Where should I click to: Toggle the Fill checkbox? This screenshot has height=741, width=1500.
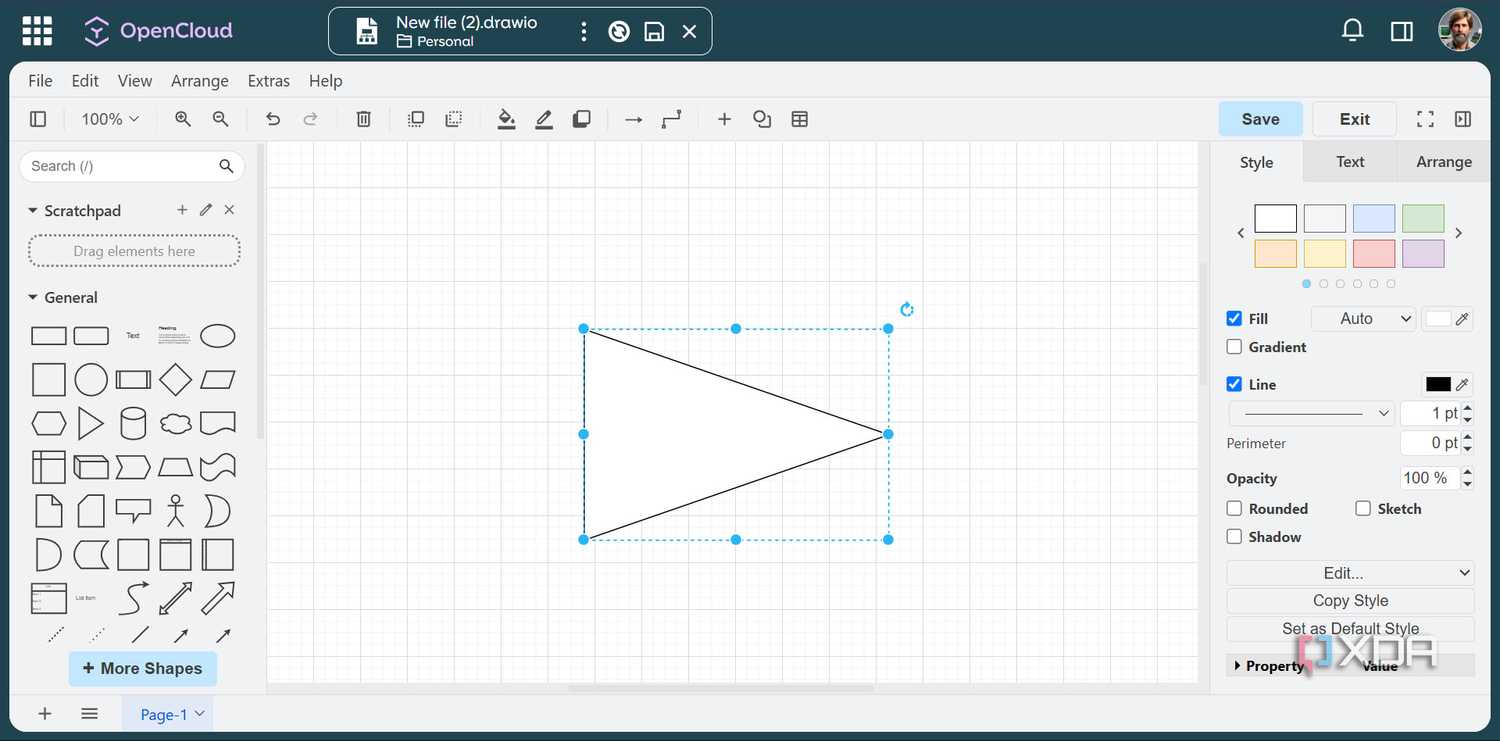point(1234,318)
